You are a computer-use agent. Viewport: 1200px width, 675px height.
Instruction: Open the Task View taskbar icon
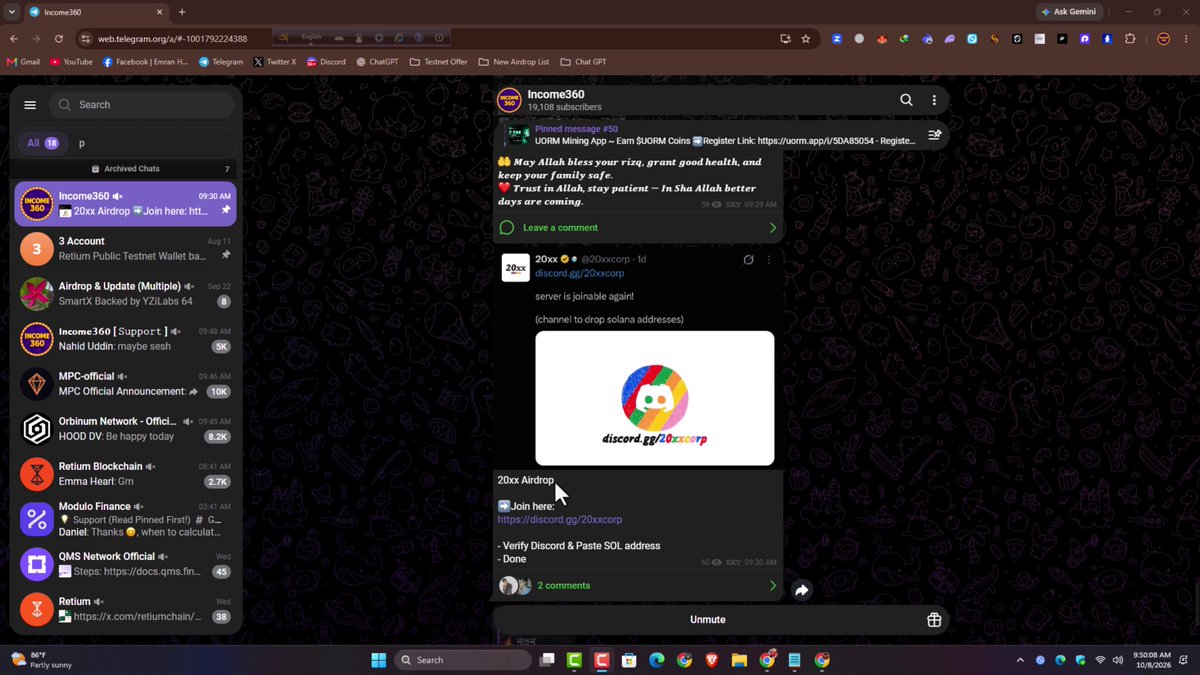(547, 660)
